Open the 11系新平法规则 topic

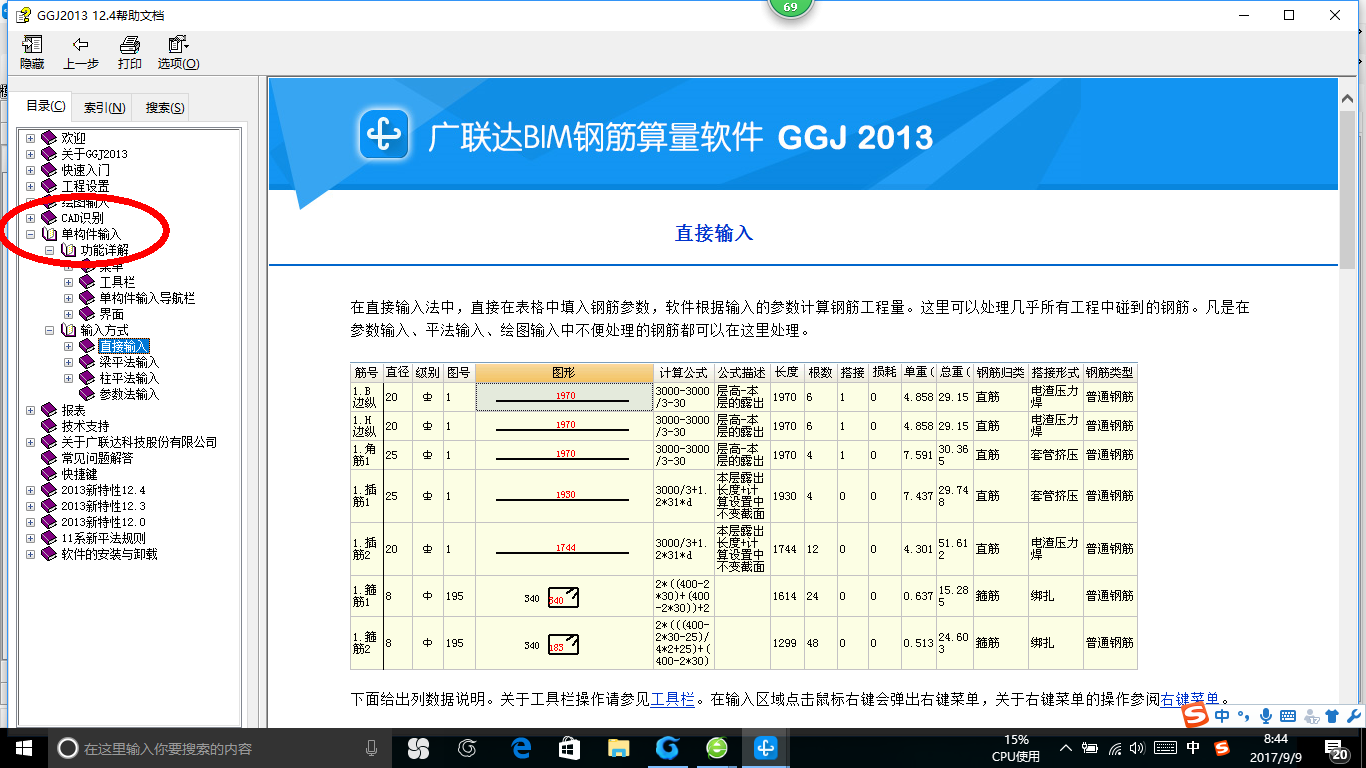[x=103, y=538]
